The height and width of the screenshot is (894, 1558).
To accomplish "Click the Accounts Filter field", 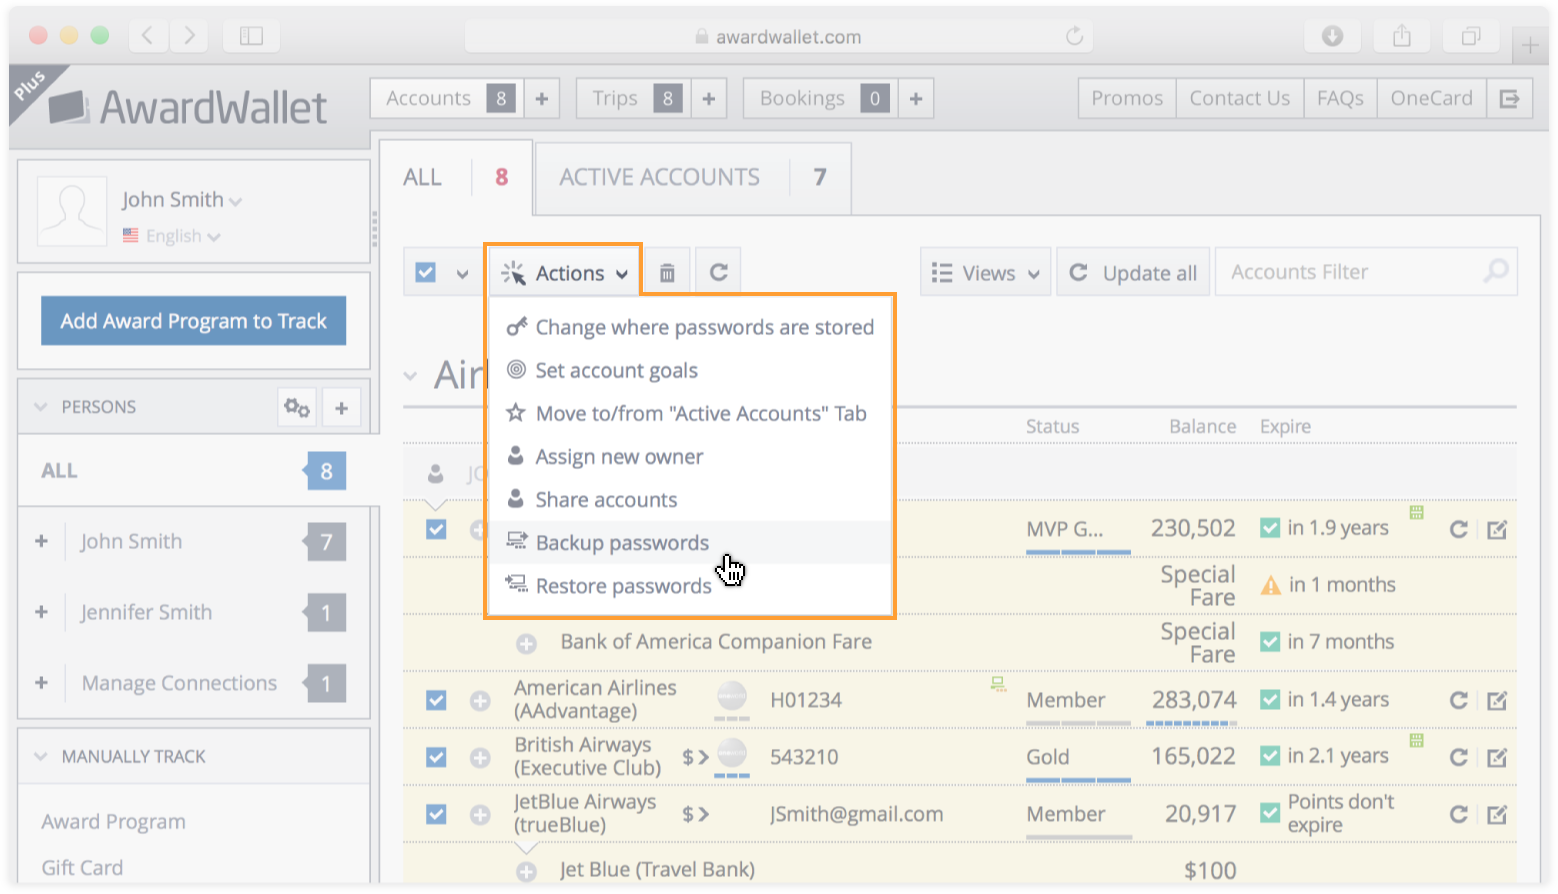I will [1366, 272].
